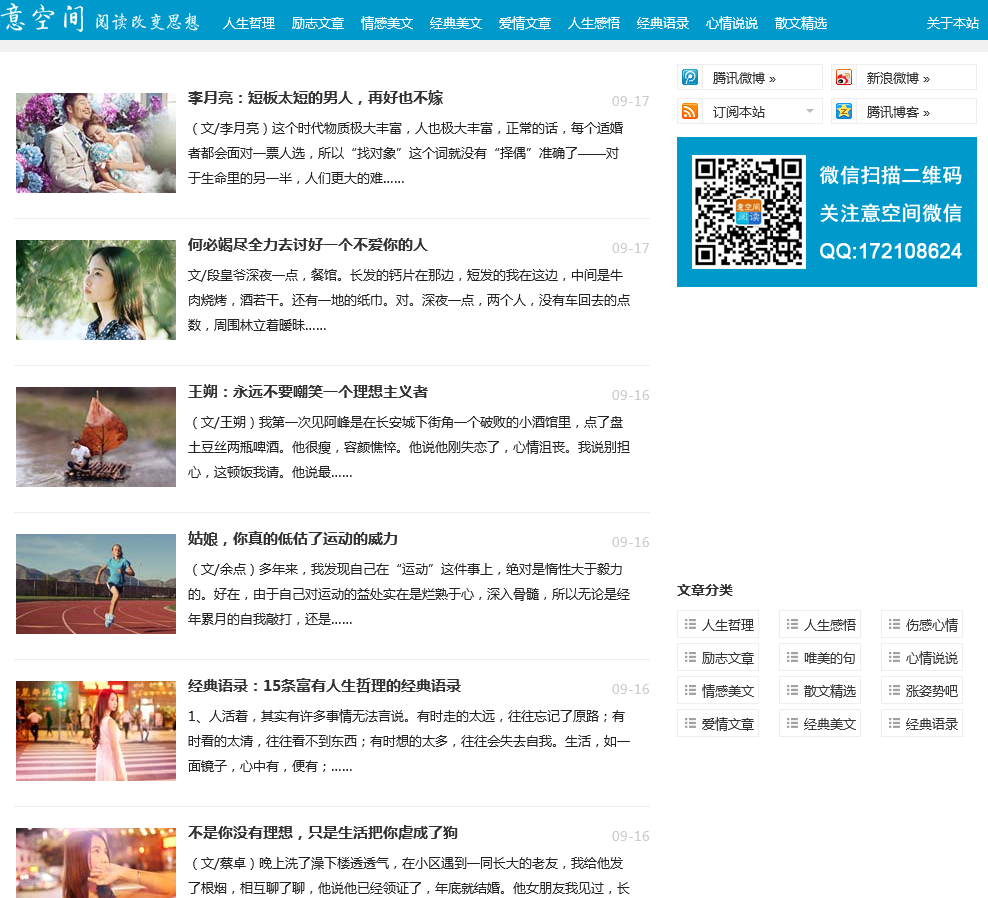The height and width of the screenshot is (898, 988).
Task: Click the 意空间 site logo
Action: [x=42, y=17]
